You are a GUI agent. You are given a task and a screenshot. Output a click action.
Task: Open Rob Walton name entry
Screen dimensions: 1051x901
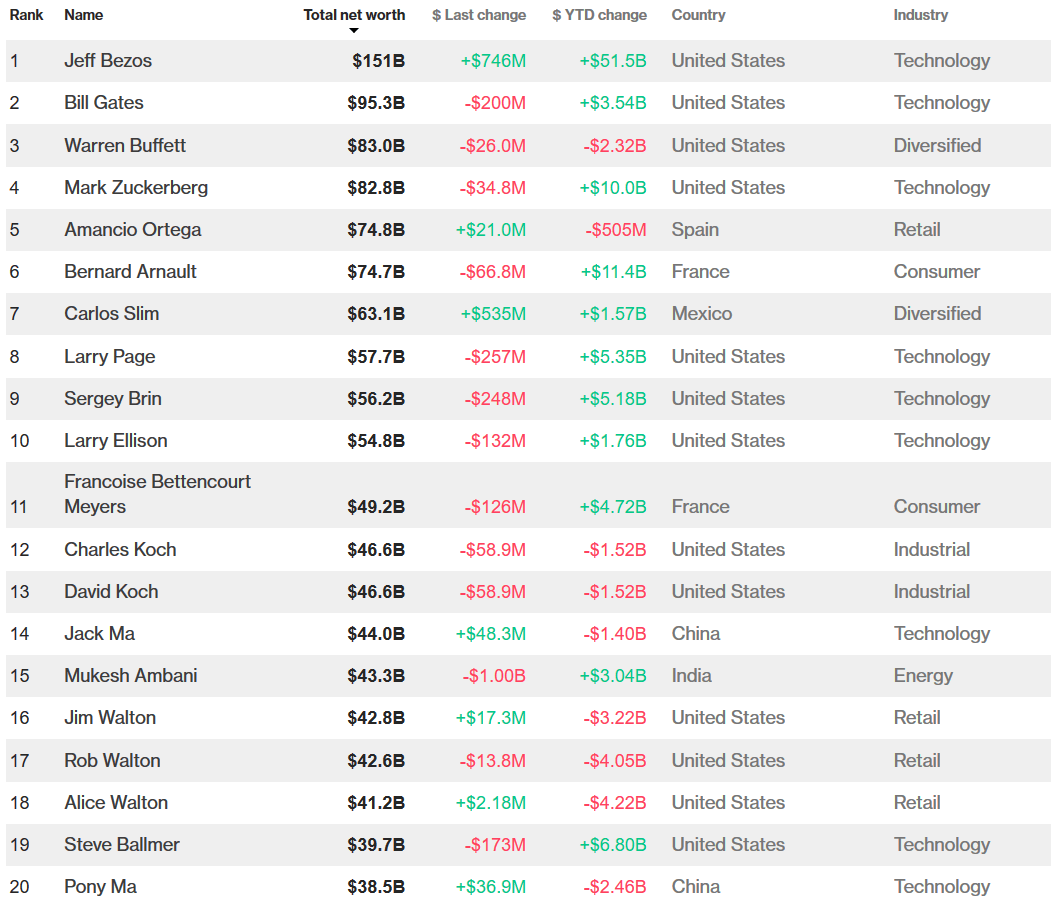click(x=112, y=761)
